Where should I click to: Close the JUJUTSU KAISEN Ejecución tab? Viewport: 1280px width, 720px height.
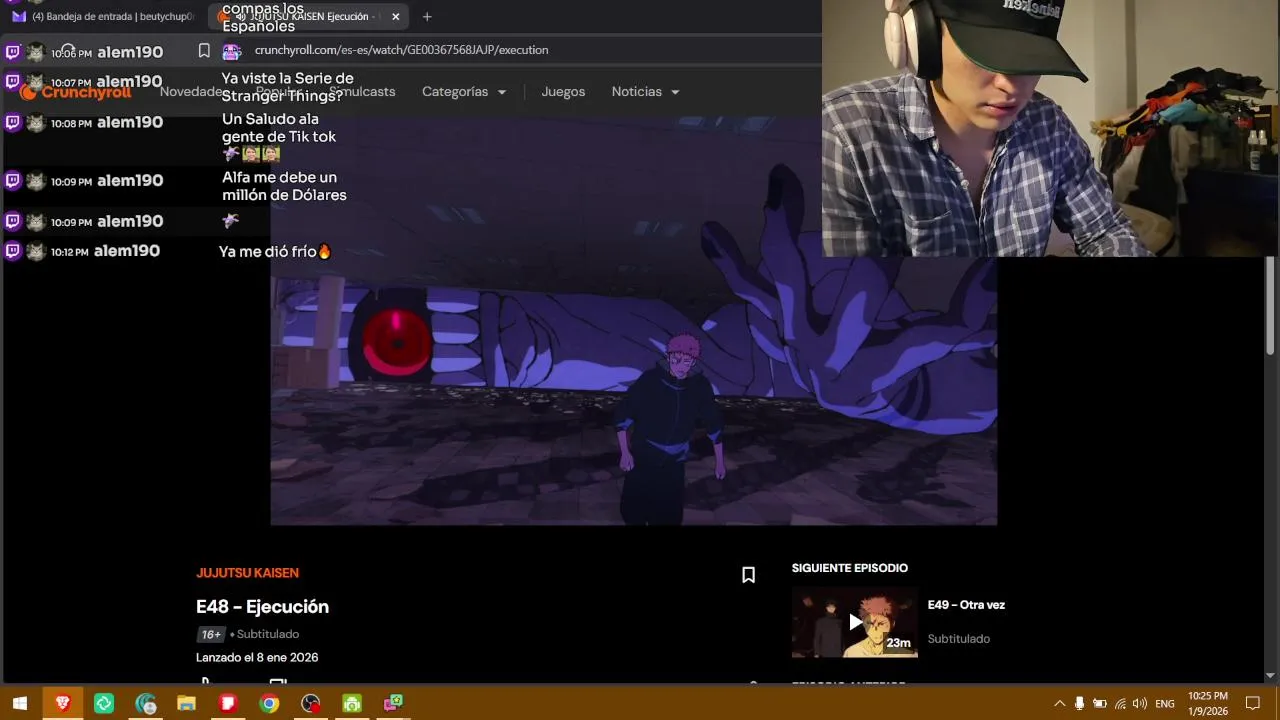coord(395,16)
